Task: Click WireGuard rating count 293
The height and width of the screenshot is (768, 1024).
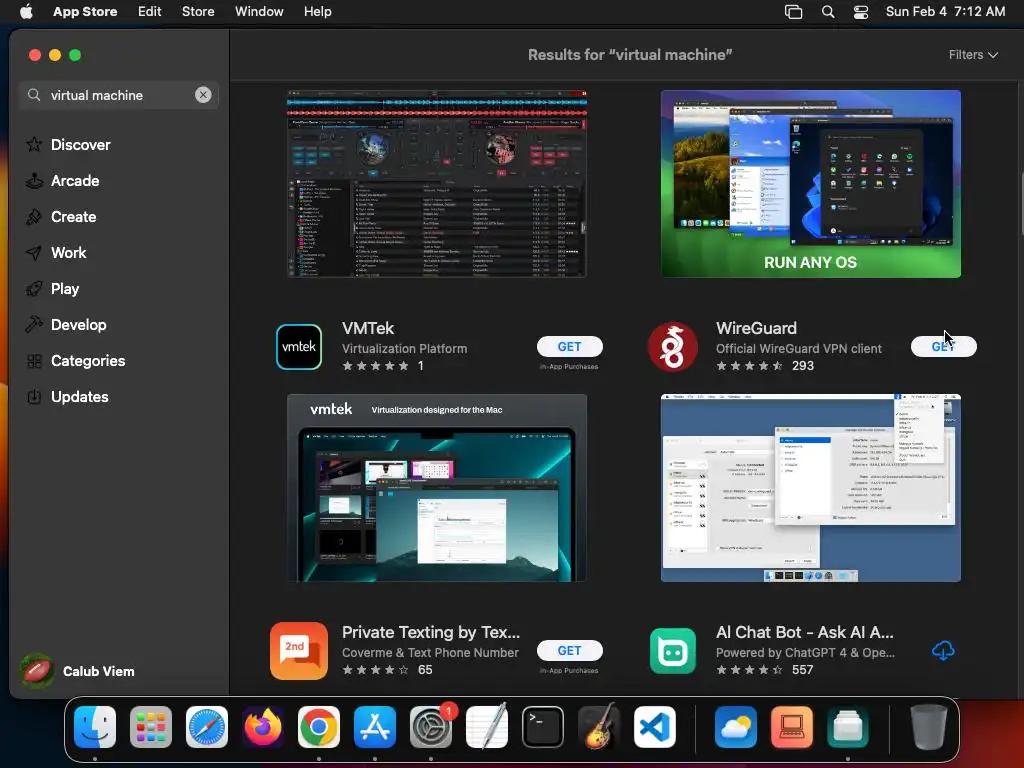Action: click(803, 366)
